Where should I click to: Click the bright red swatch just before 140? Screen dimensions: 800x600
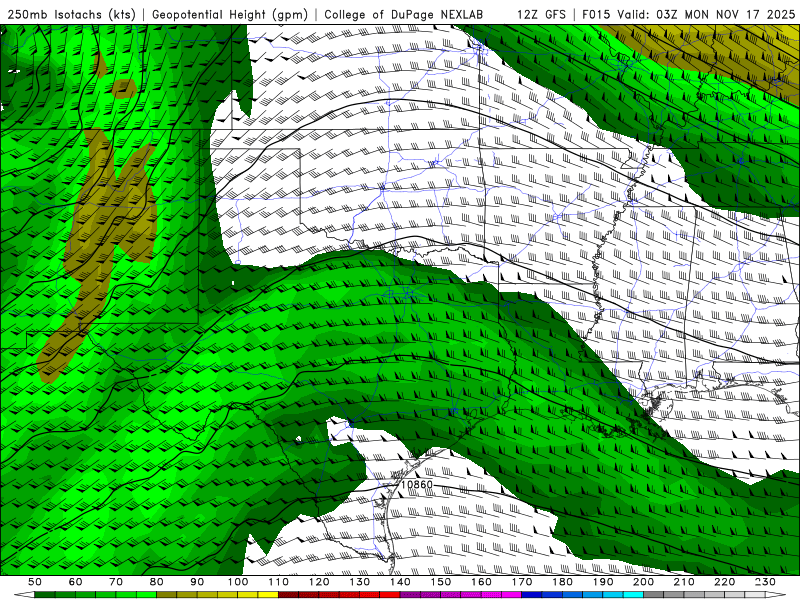390,594
